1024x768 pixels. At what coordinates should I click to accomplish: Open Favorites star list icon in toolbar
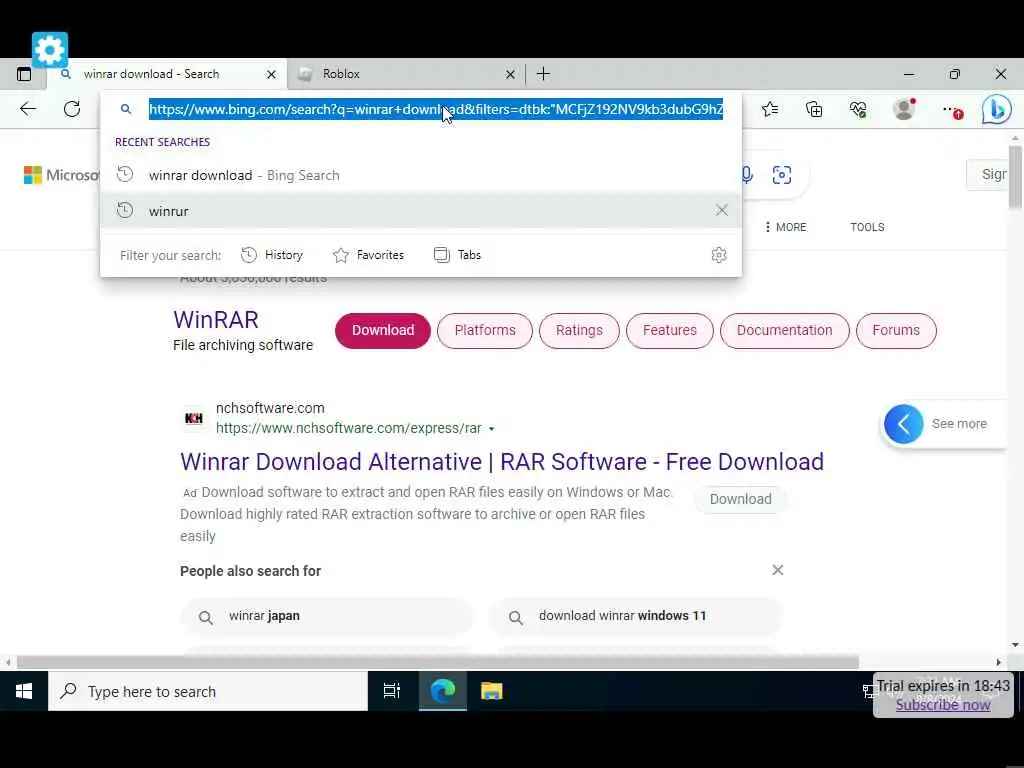[x=770, y=109]
